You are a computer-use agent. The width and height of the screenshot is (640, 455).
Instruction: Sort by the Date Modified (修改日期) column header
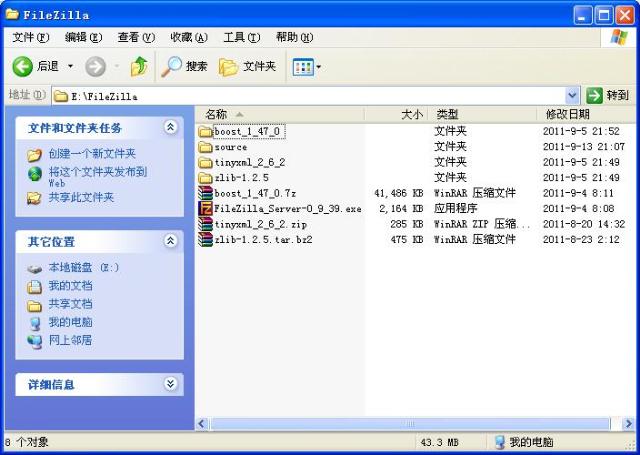[x=586, y=115]
